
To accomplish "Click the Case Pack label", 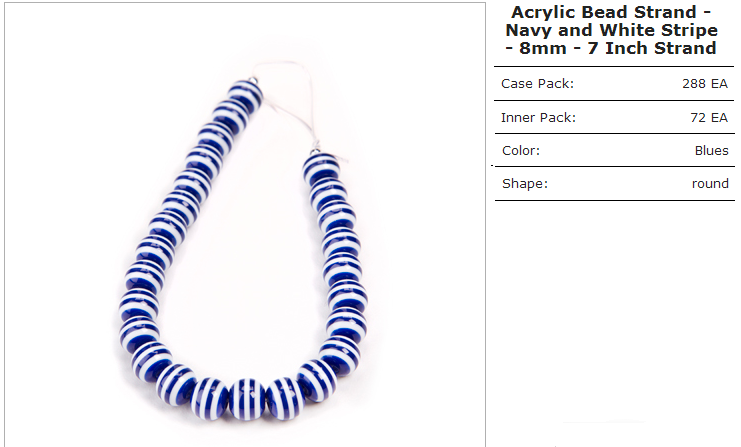I will coord(537,84).
